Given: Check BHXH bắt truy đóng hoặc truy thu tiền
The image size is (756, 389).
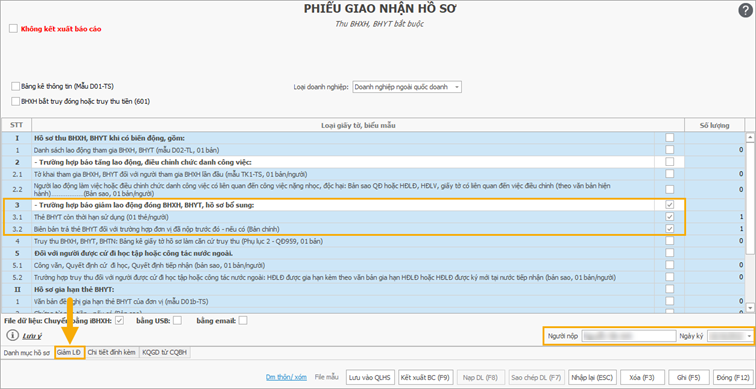Looking at the screenshot, I should (15, 101).
